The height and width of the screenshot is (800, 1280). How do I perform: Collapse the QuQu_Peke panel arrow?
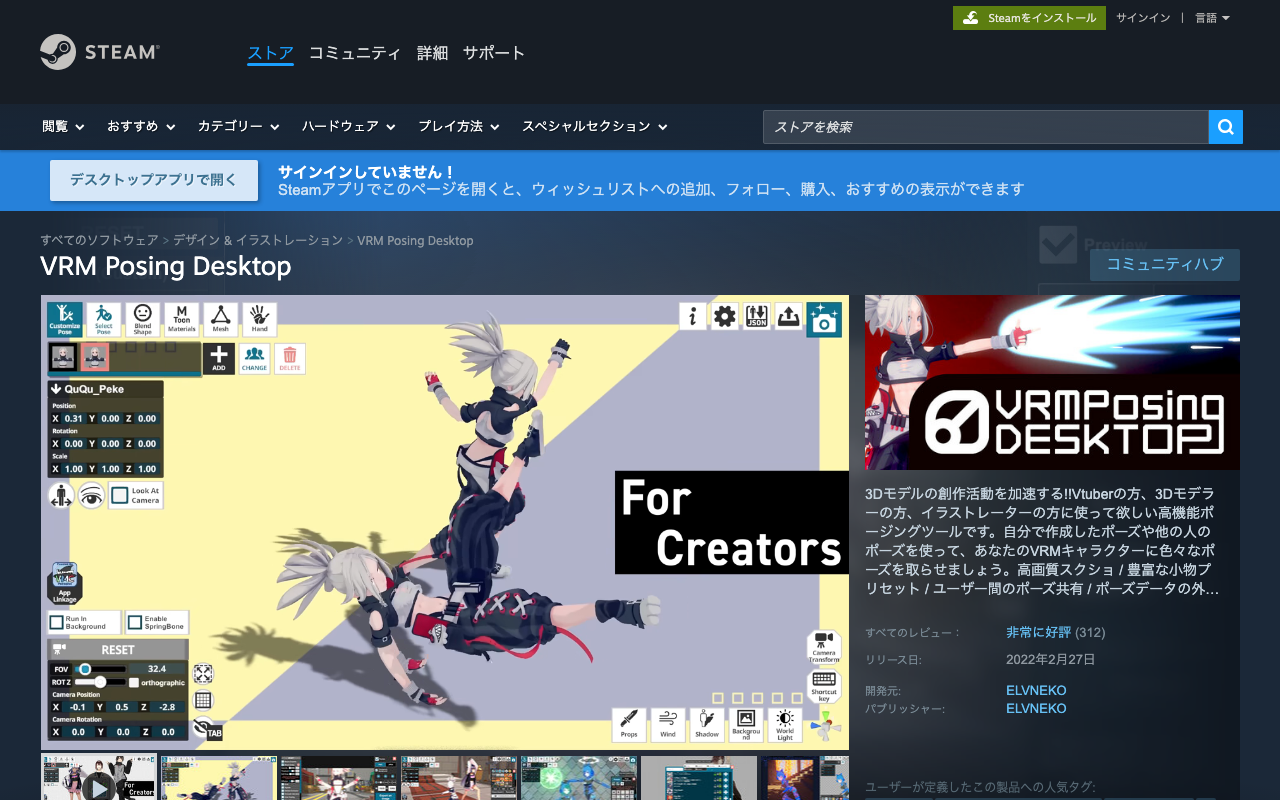[57, 389]
